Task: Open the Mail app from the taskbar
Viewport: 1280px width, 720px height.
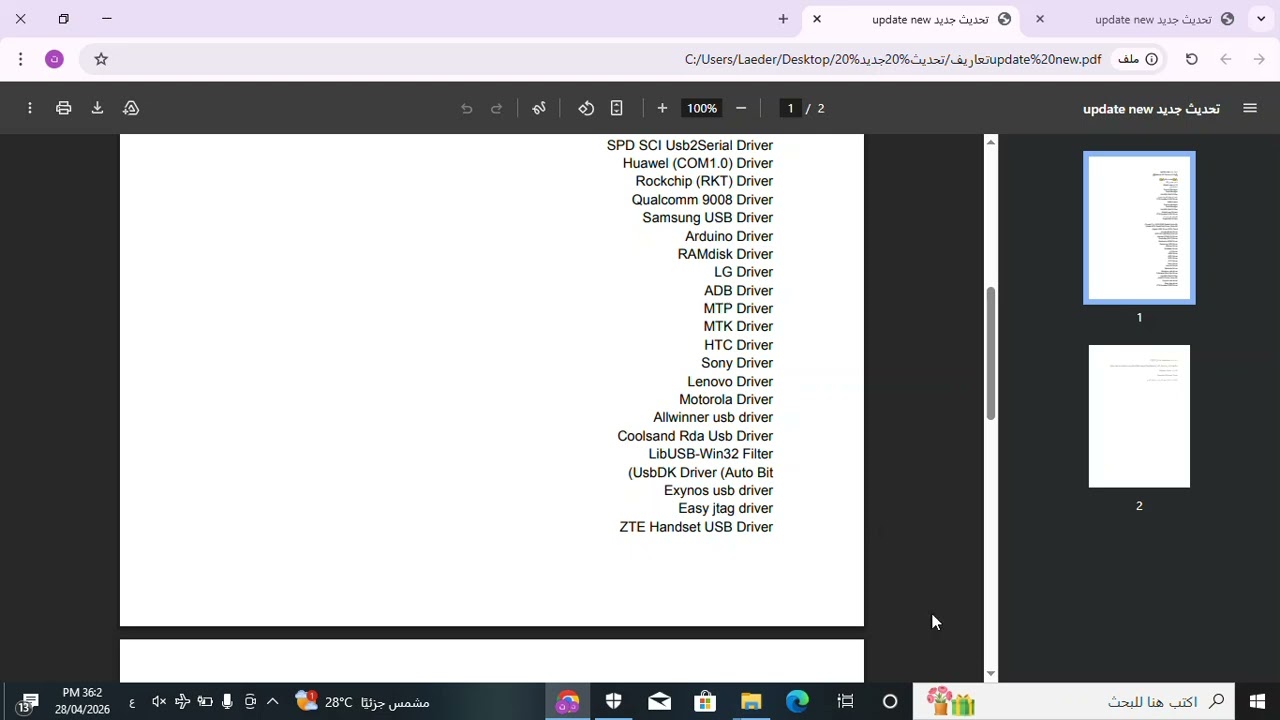Action: [659, 702]
